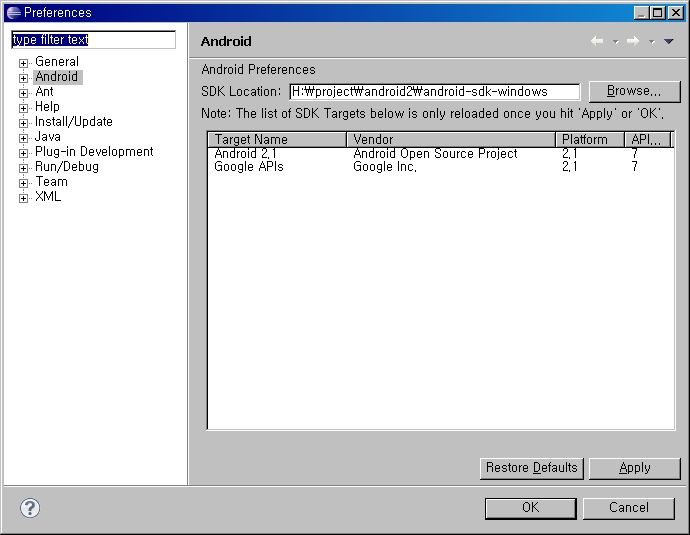
Task: Expand the Android tree node
Action: [x=23, y=78]
